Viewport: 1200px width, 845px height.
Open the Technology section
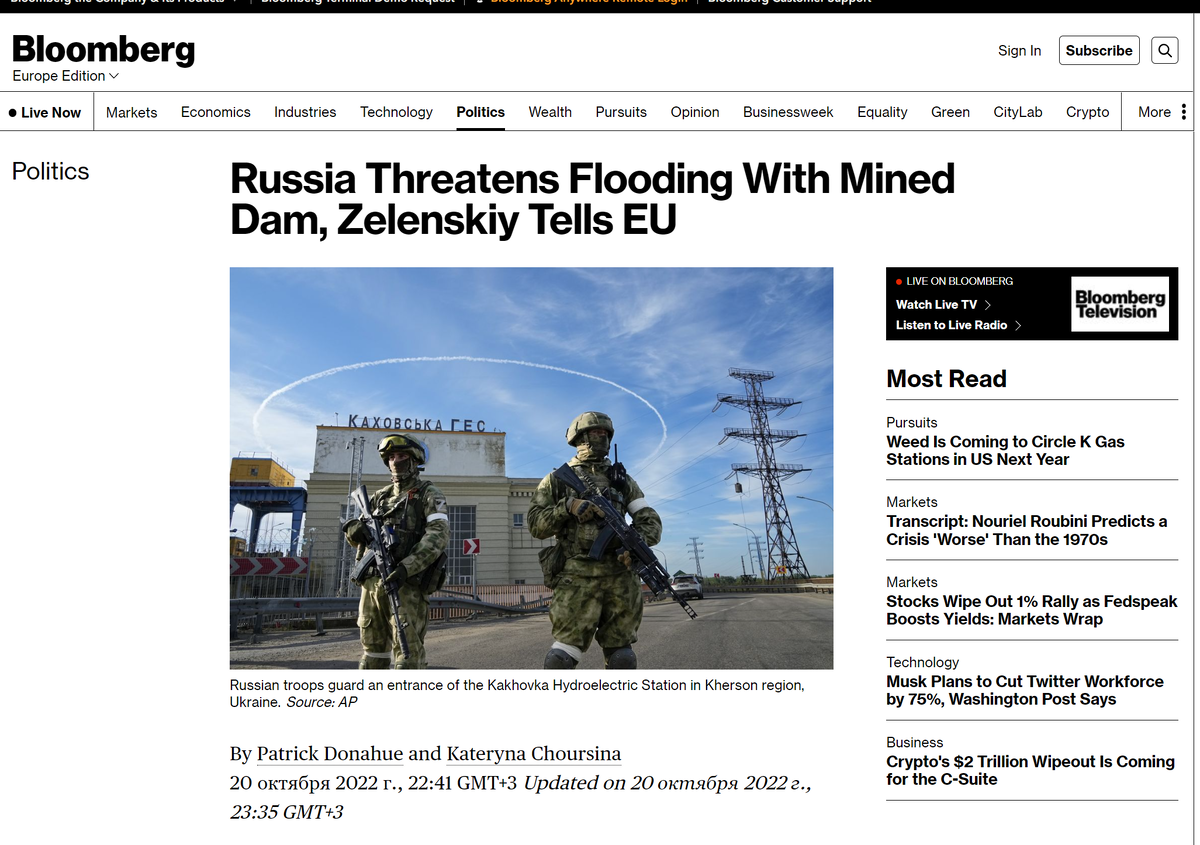pos(396,112)
